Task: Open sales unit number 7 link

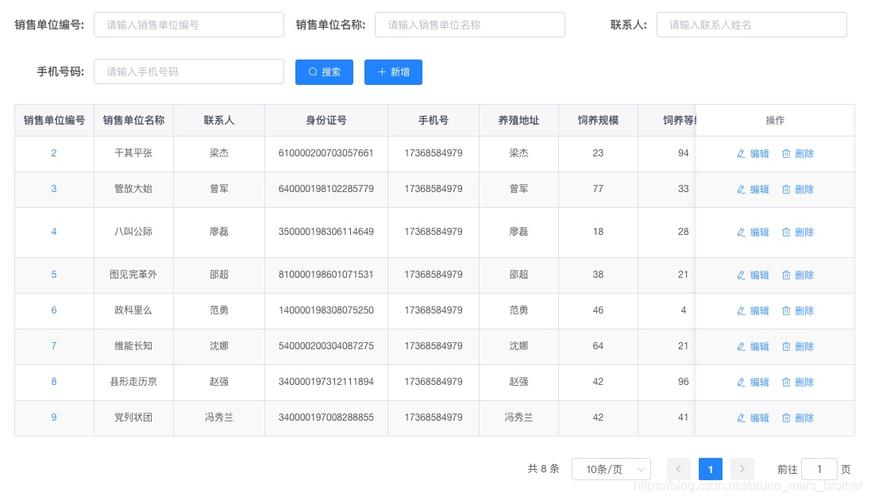Action: pos(54,346)
